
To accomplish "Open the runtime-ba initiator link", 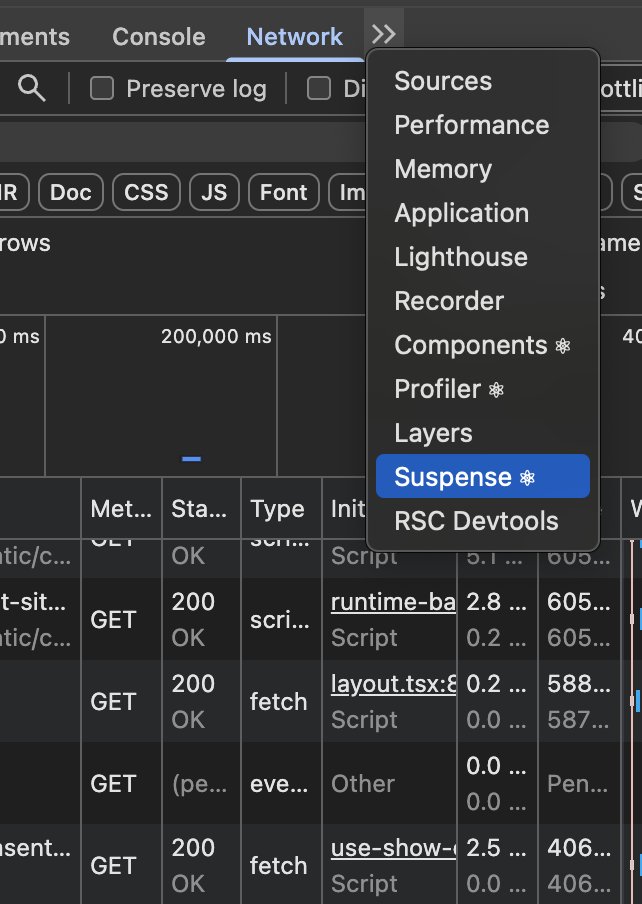I will [x=393, y=602].
